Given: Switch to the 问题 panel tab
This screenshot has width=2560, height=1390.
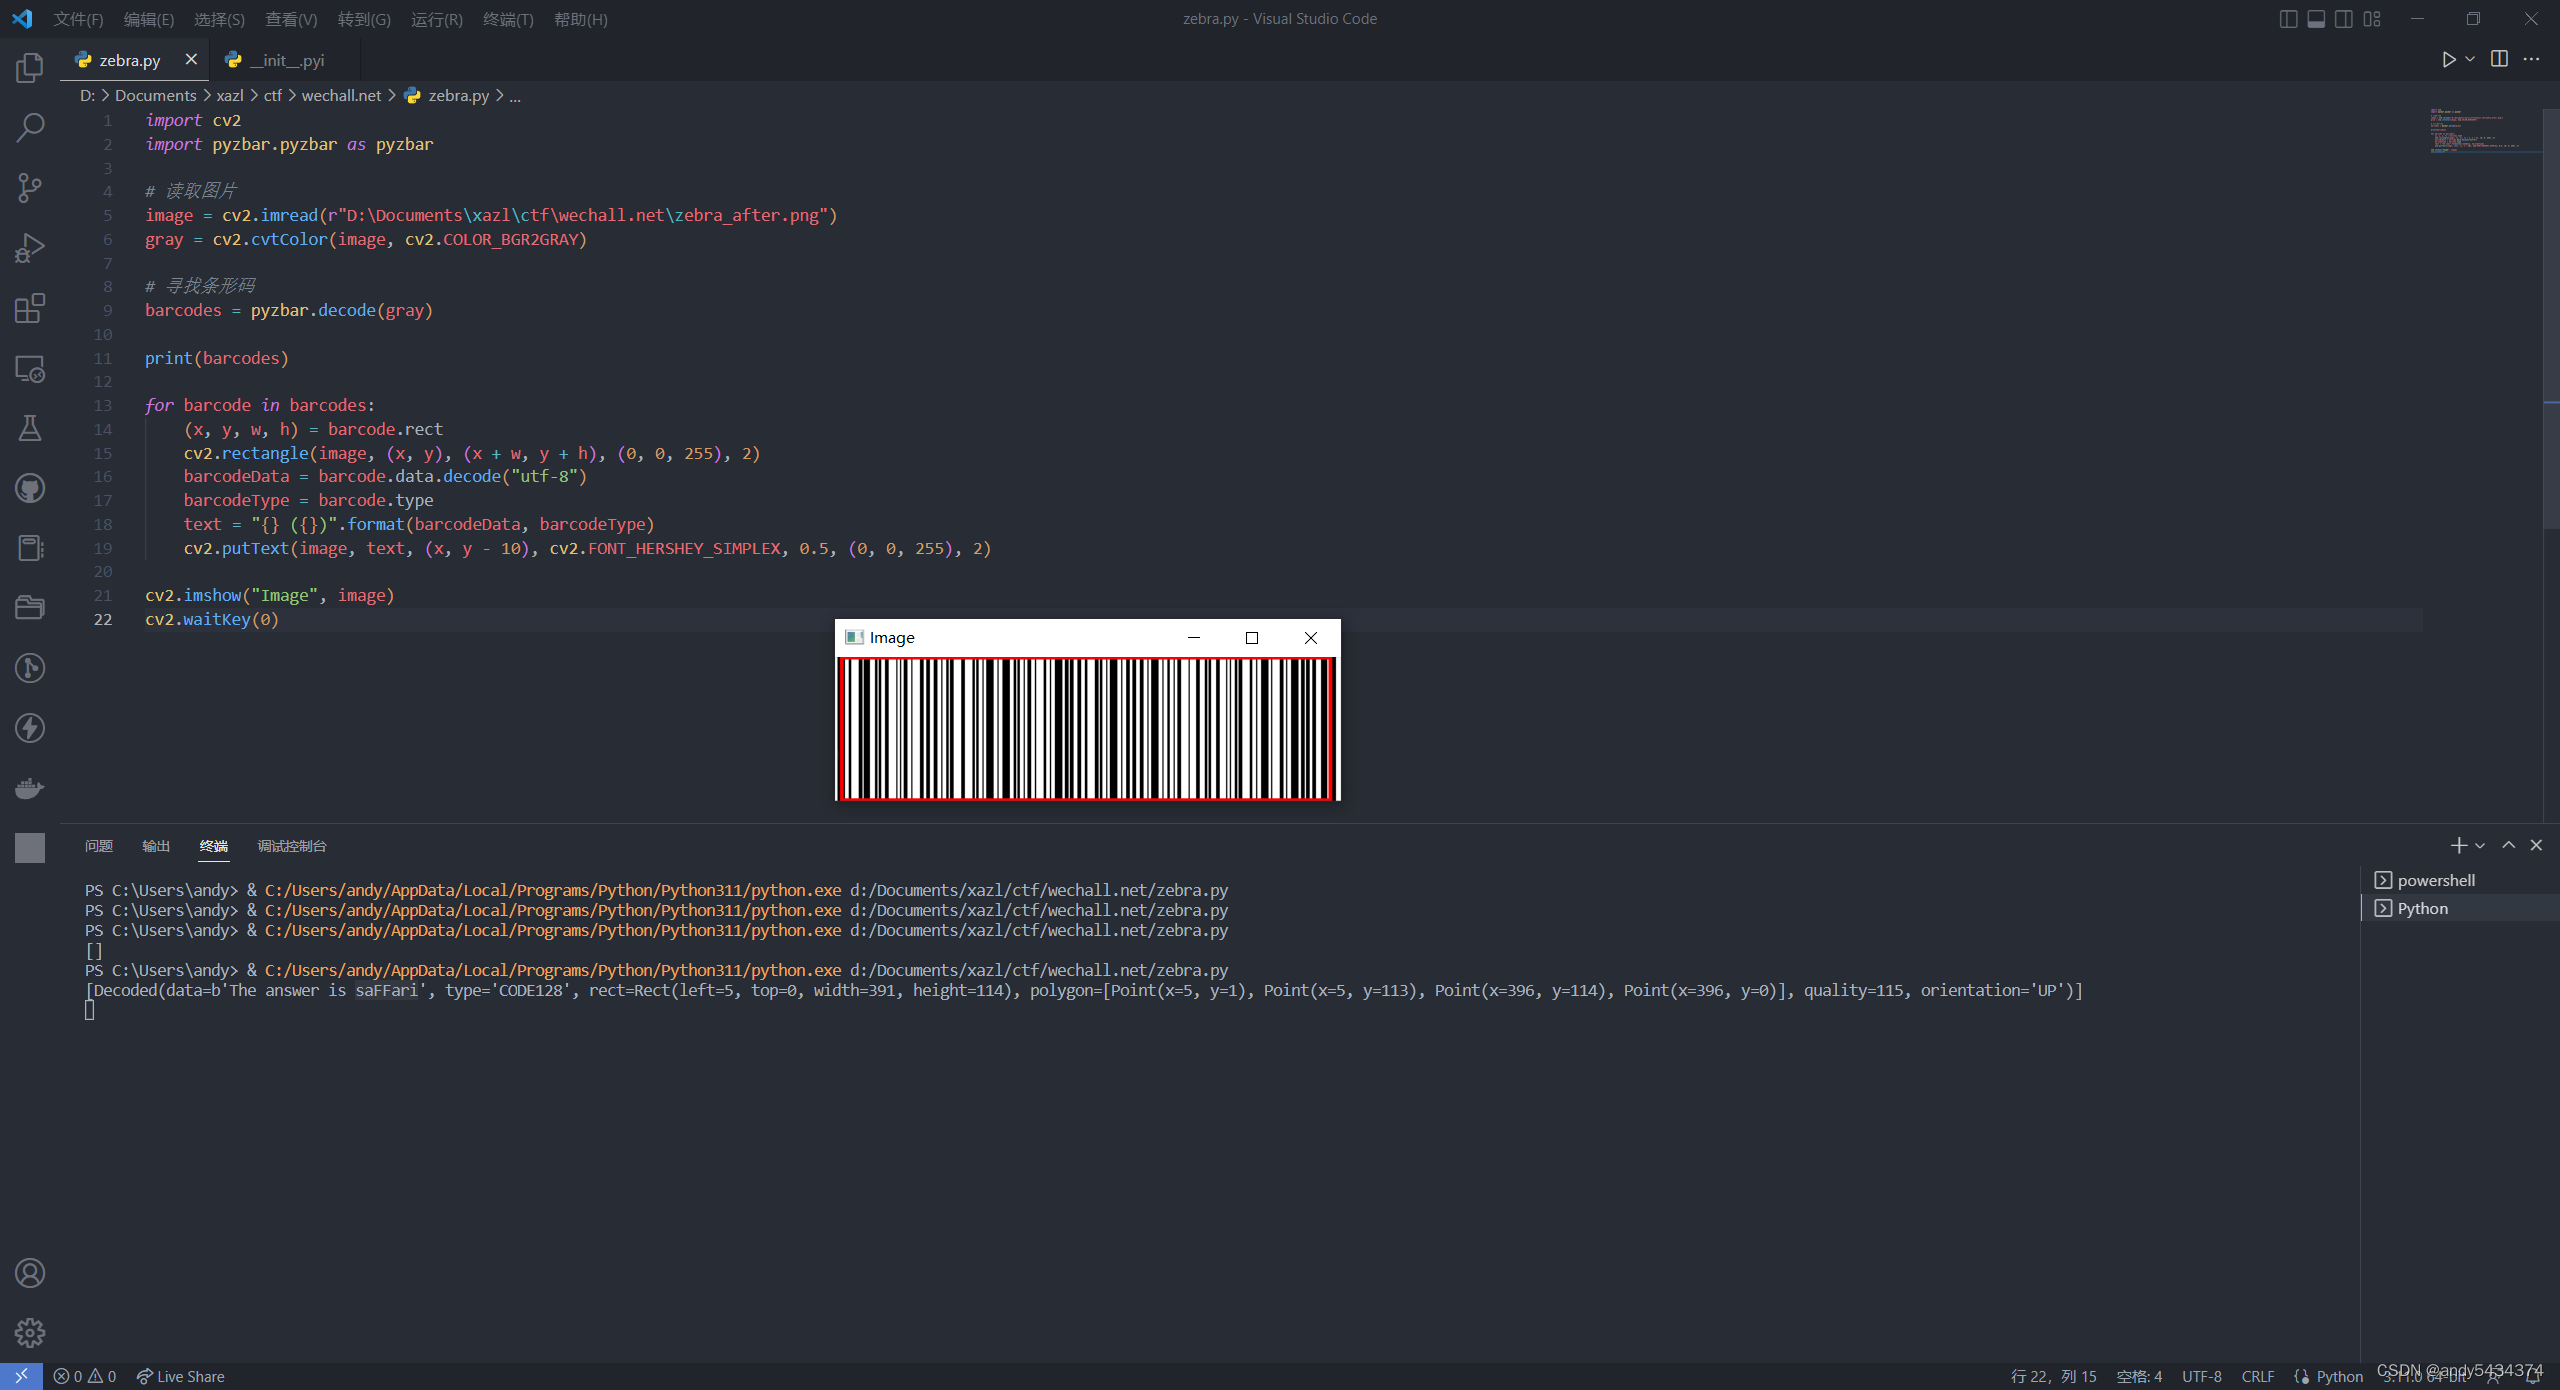Looking at the screenshot, I should click(x=99, y=846).
